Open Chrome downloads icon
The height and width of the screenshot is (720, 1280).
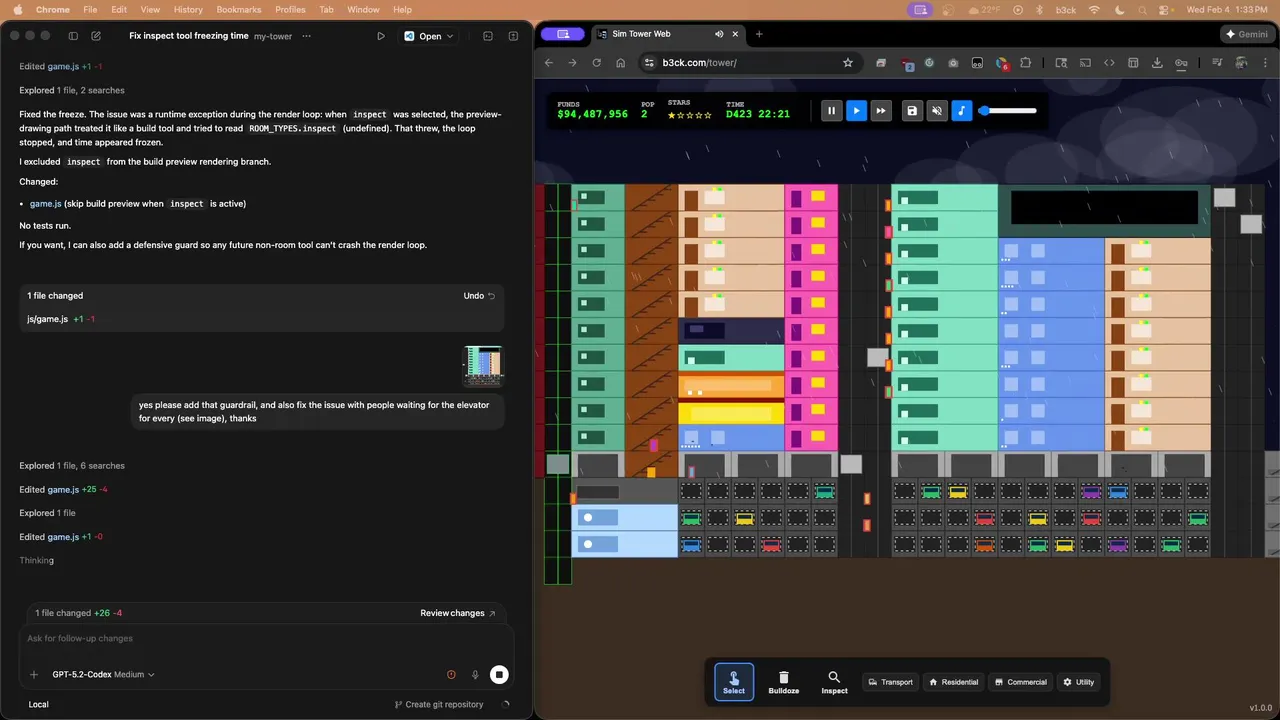pyautogui.click(x=1157, y=63)
